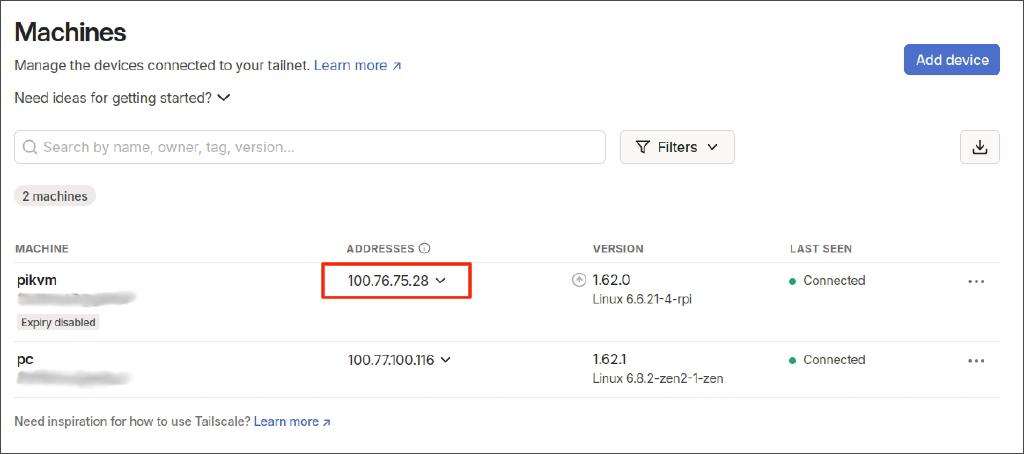Focus the machine search field
This screenshot has height=454, width=1024.
coord(320,147)
